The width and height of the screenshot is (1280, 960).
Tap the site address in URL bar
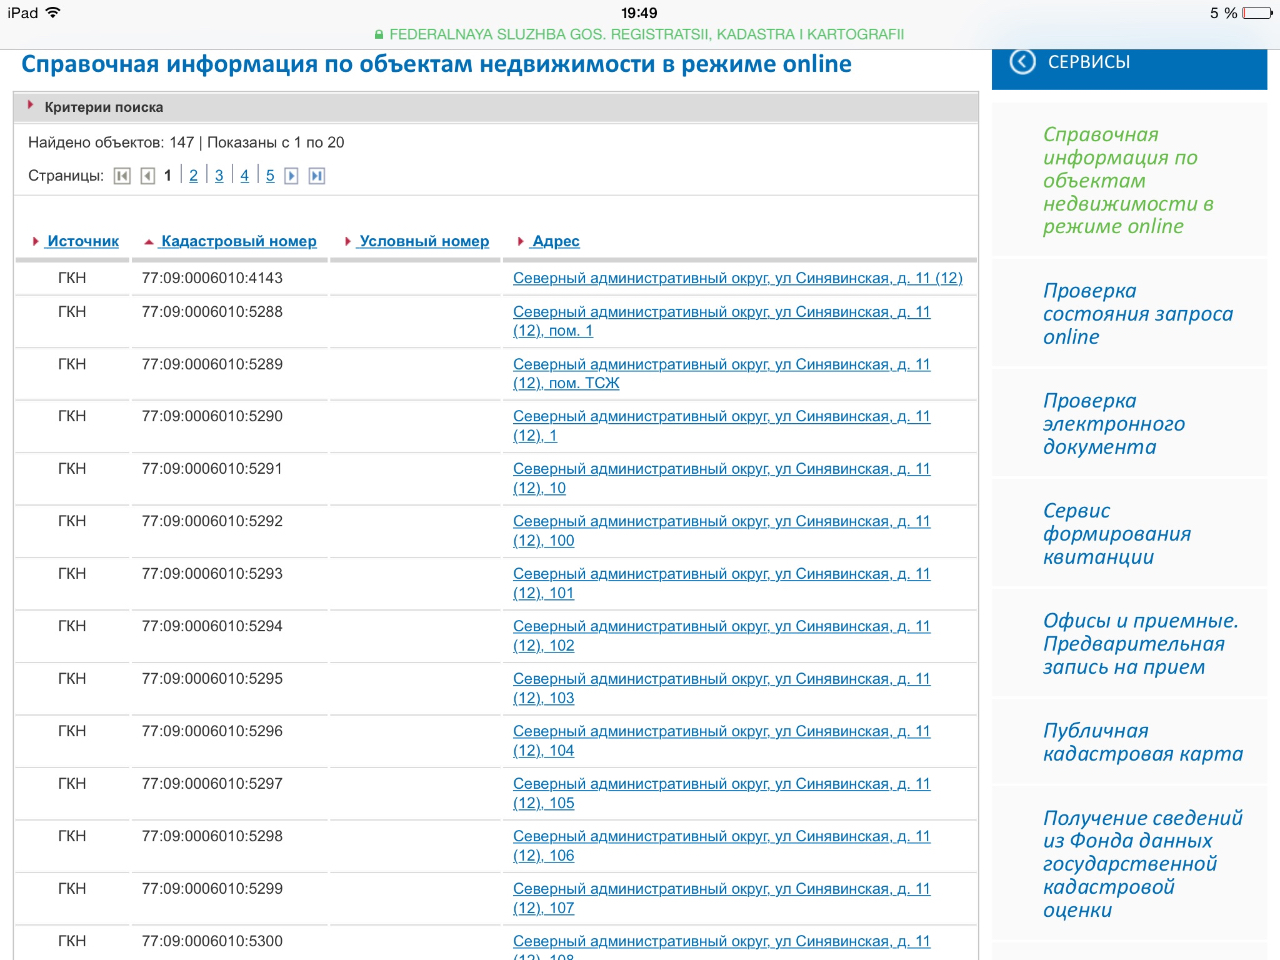646,34
